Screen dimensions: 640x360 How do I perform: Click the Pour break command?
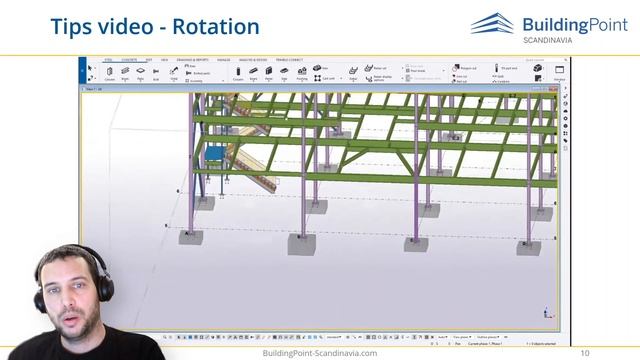pos(416,71)
